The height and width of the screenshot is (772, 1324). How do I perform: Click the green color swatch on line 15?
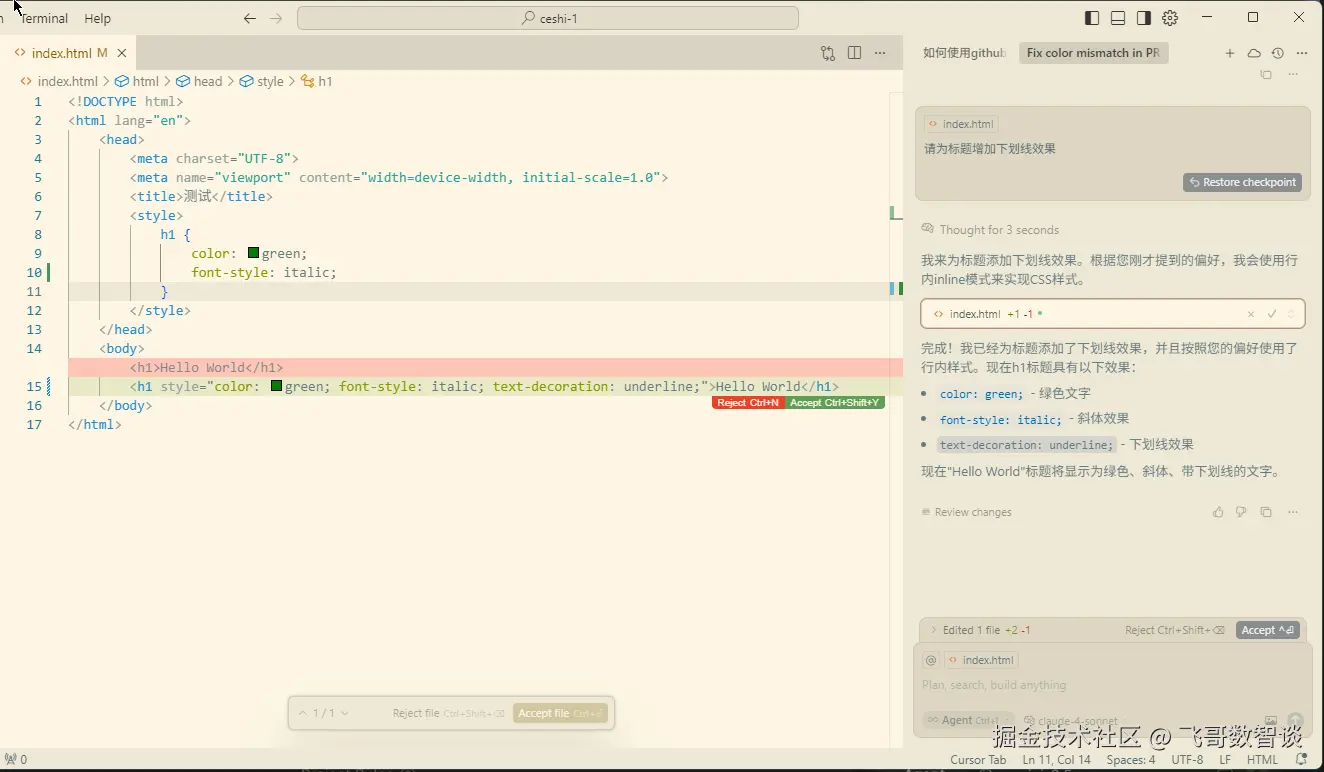276,386
